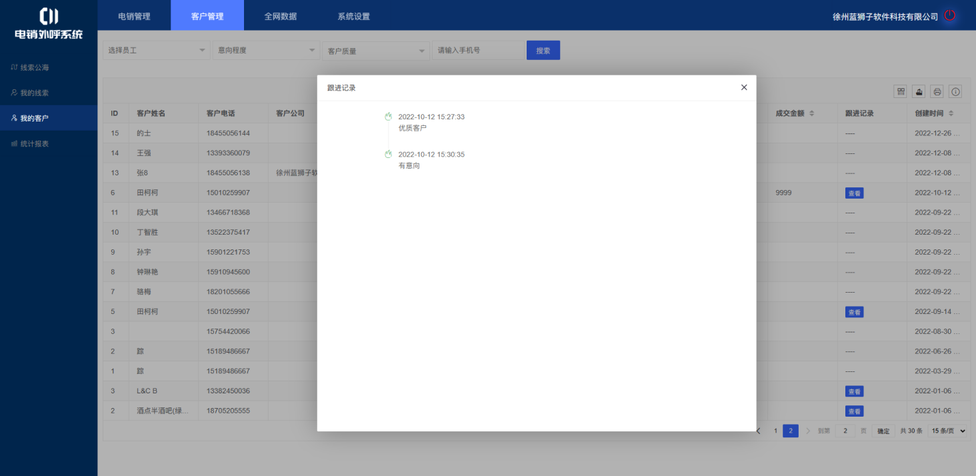The width and height of the screenshot is (976, 476).
Task: Go to page 1 in pagination
Action: 775,431
